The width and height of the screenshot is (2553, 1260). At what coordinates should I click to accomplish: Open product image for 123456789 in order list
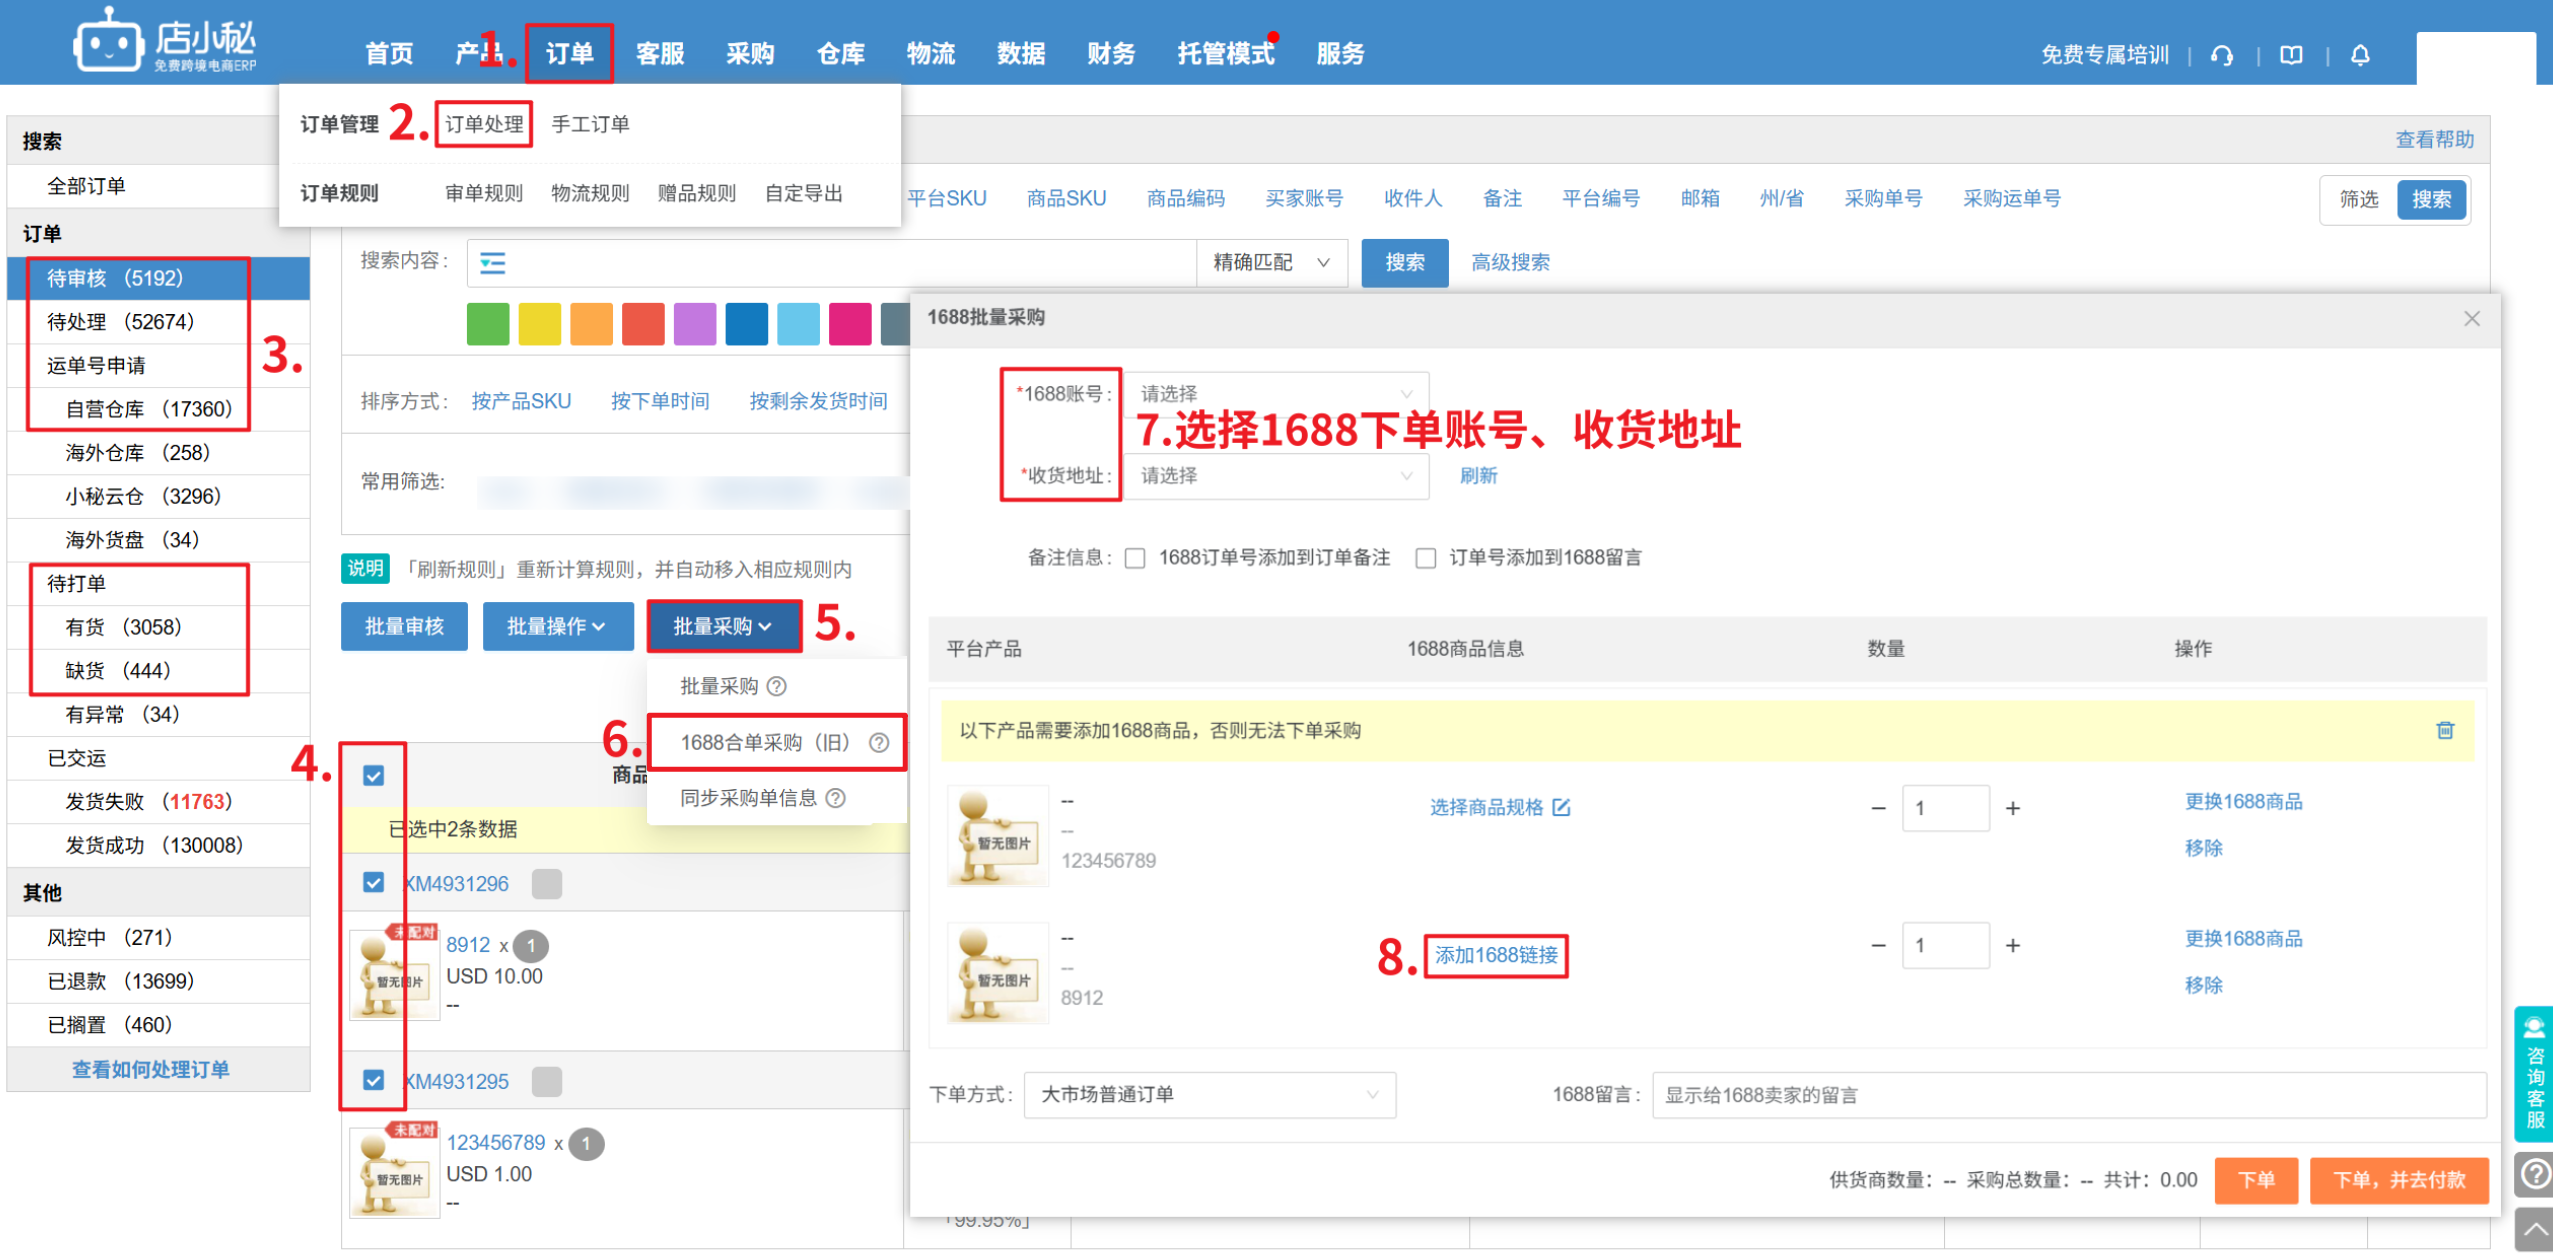point(395,1172)
